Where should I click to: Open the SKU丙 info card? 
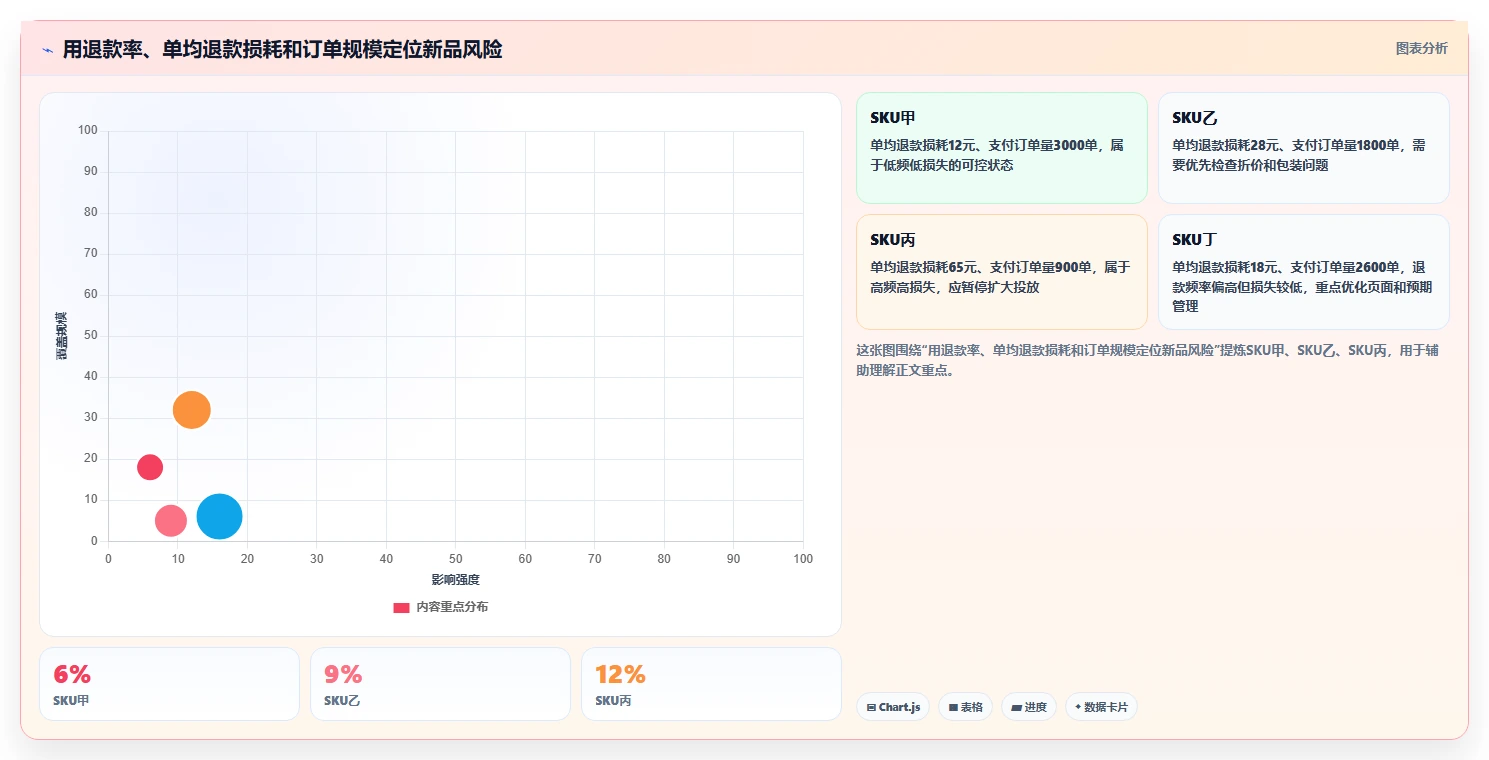click(1001, 271)
